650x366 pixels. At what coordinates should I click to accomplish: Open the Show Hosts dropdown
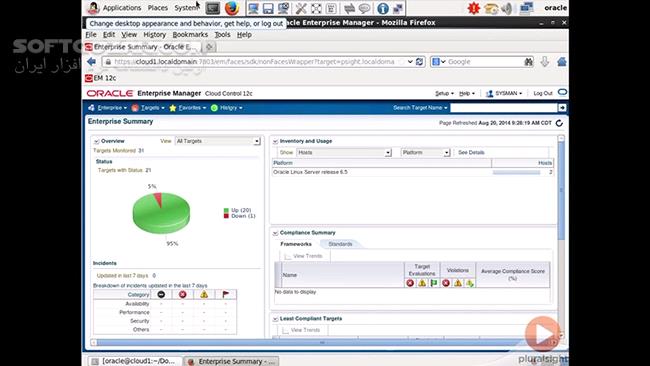pyautogui.click(x=344, y=153)
